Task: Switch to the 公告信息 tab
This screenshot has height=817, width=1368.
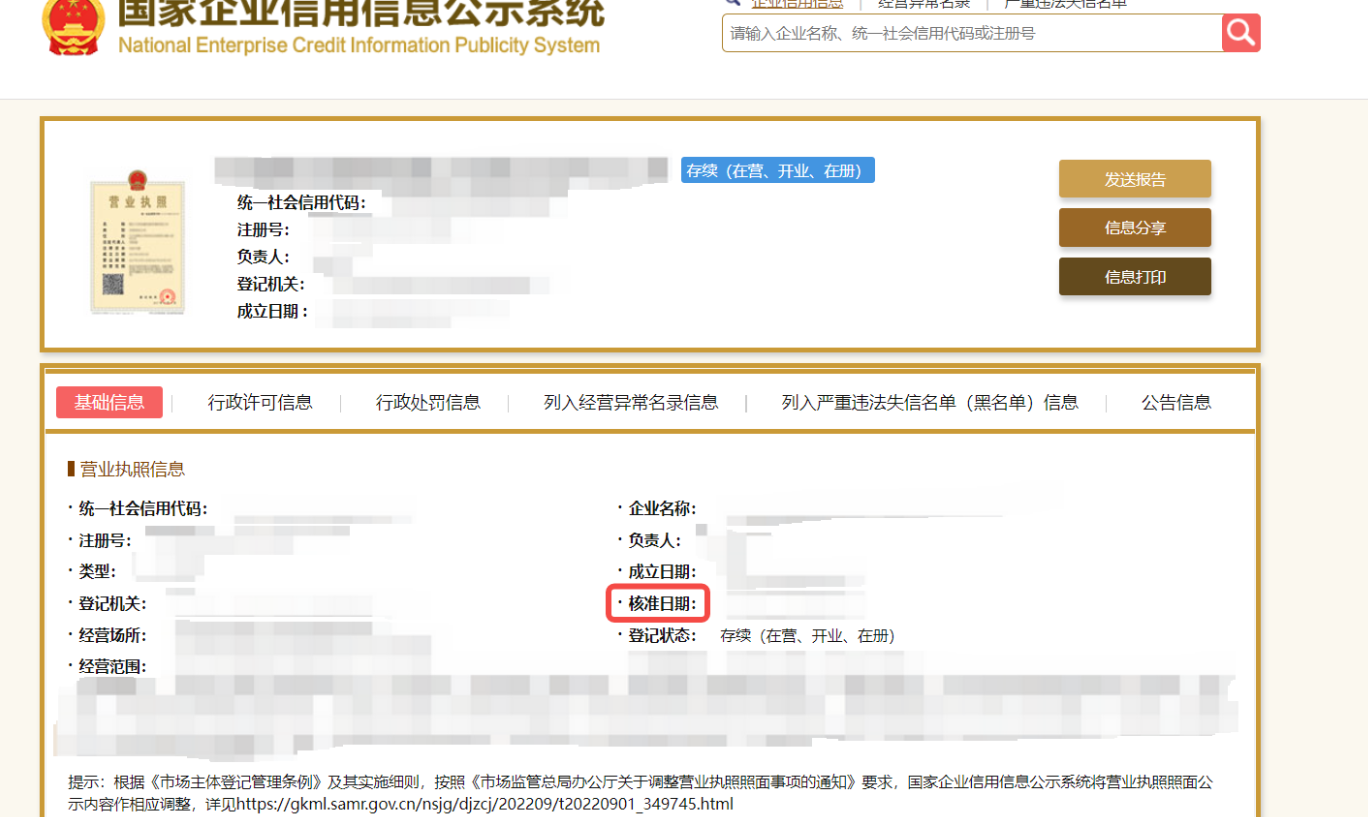Action: (1176, 402)
